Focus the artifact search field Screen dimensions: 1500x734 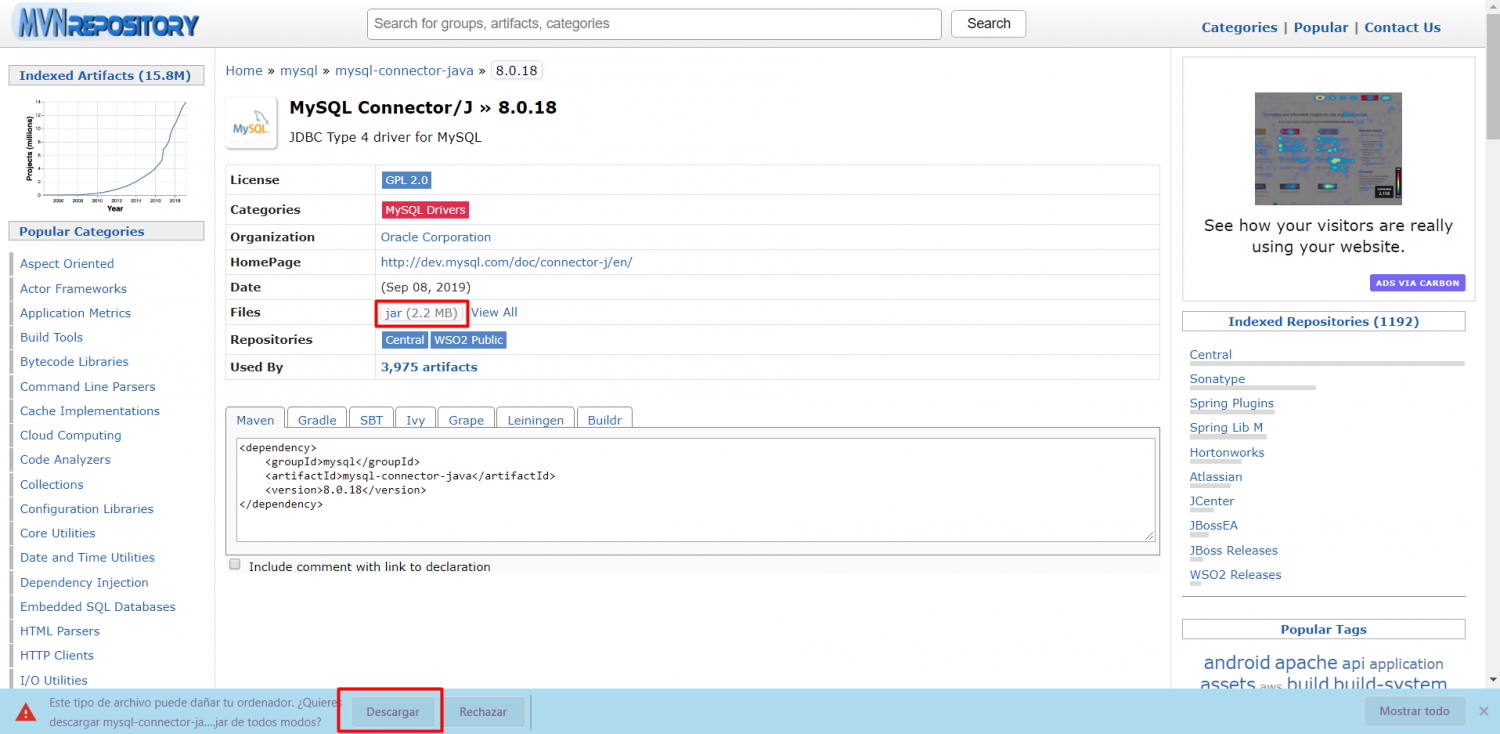(x=654, y=24)
